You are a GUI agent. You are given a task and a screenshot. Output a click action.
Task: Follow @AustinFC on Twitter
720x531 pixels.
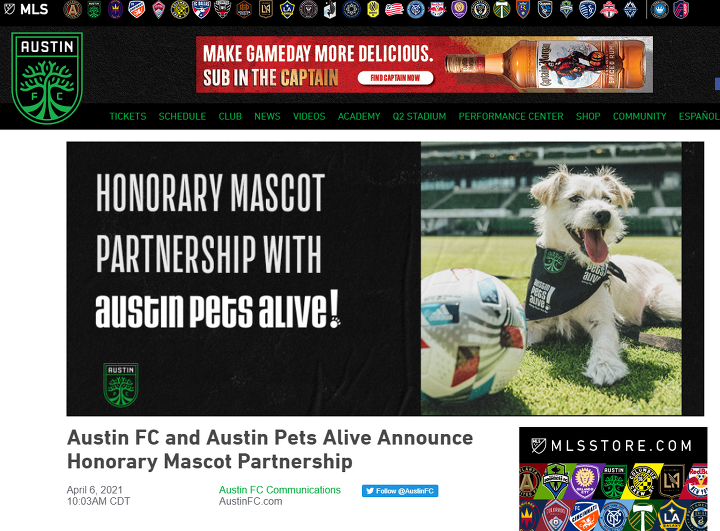pyautogui.click(x=400, y=491)
